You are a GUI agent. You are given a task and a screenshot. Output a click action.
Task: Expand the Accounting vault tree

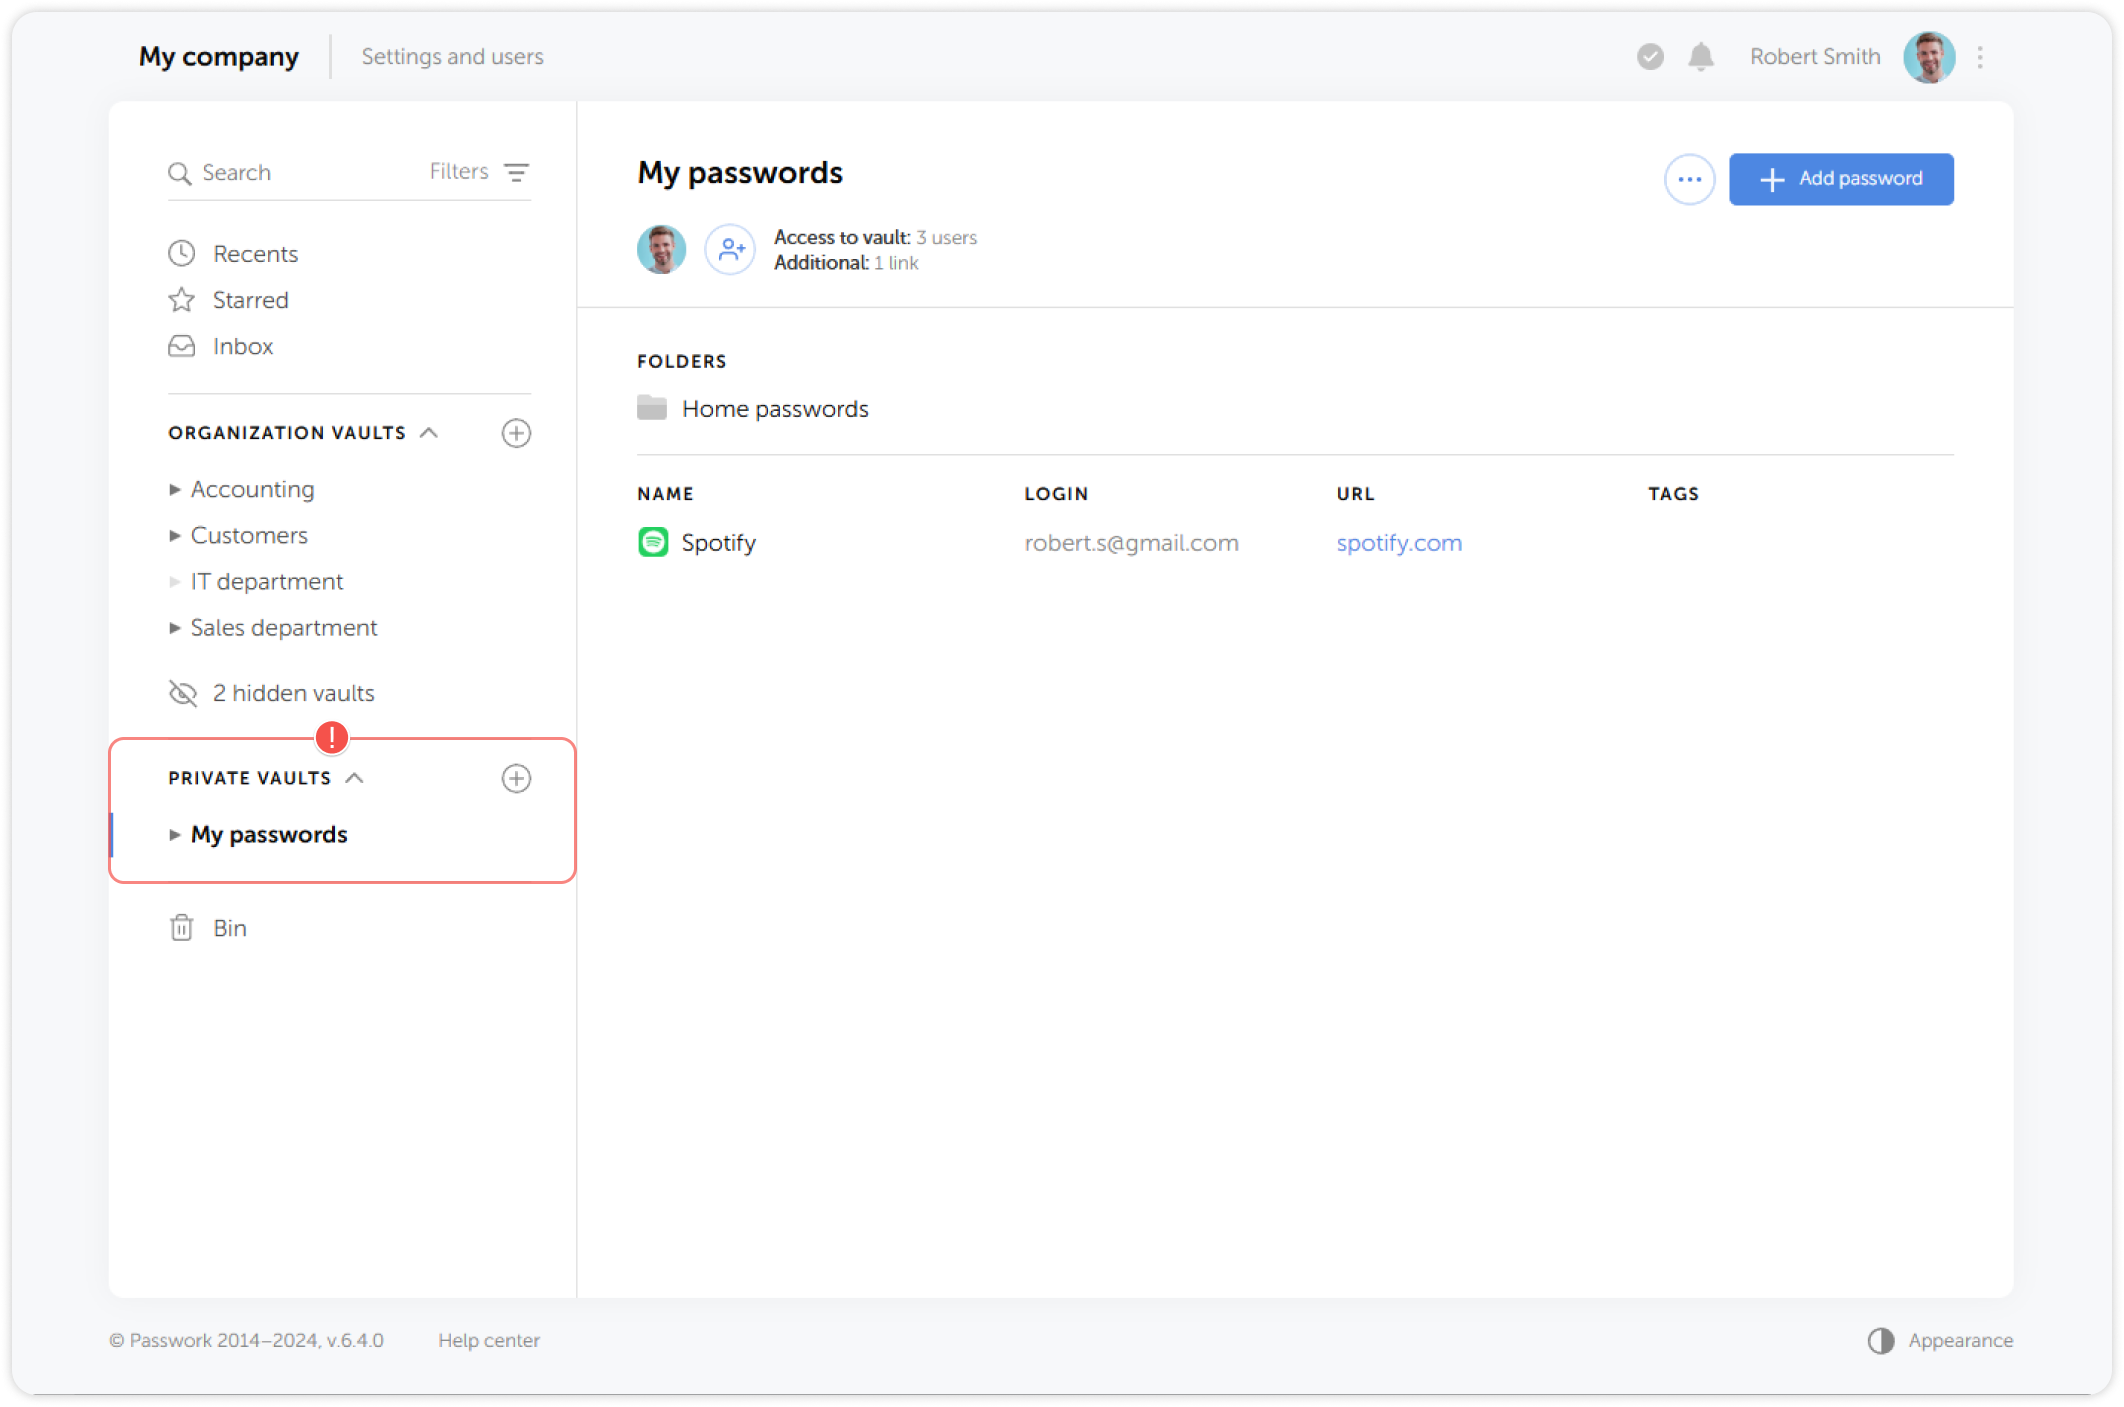point(175,490)
